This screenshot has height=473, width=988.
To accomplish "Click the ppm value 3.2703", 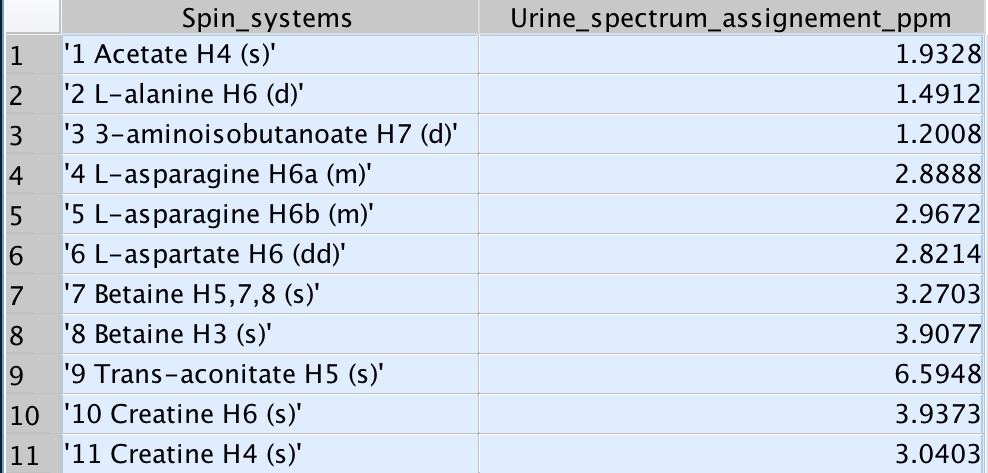I will tap(938, 293).
